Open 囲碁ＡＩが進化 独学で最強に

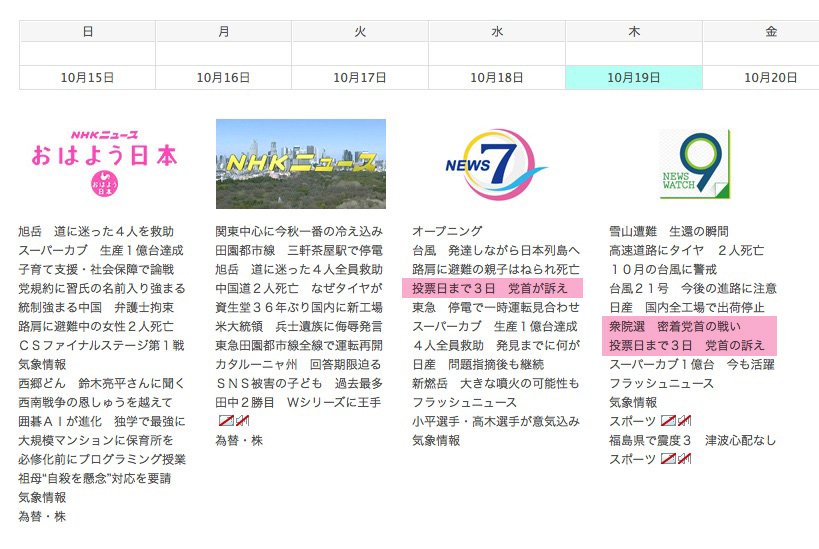(102, 422)
